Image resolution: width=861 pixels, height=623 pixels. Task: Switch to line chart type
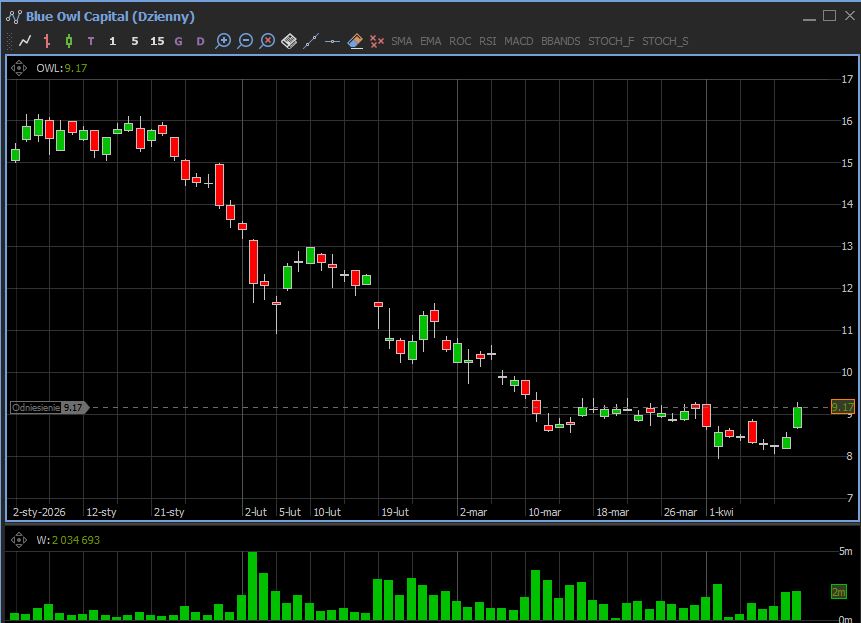(x=25, y=41)
